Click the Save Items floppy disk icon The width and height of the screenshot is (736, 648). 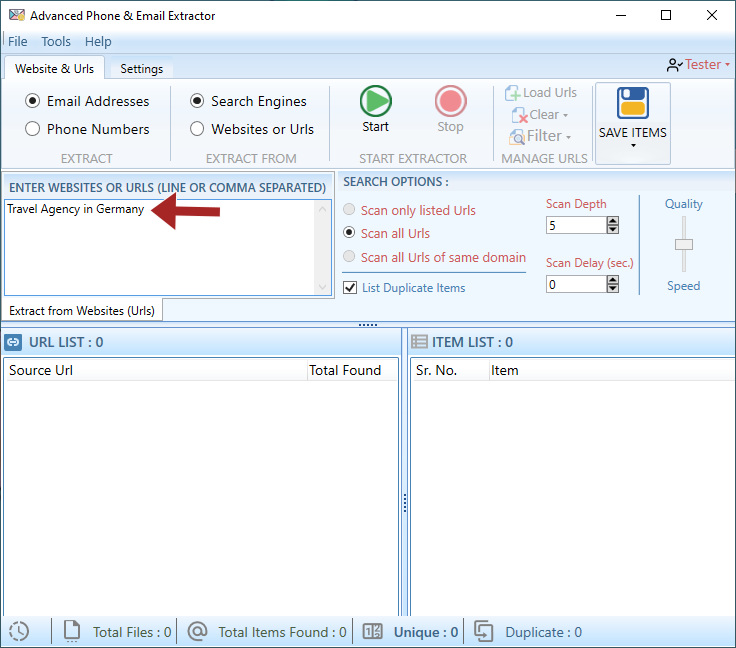click(633, 103)
